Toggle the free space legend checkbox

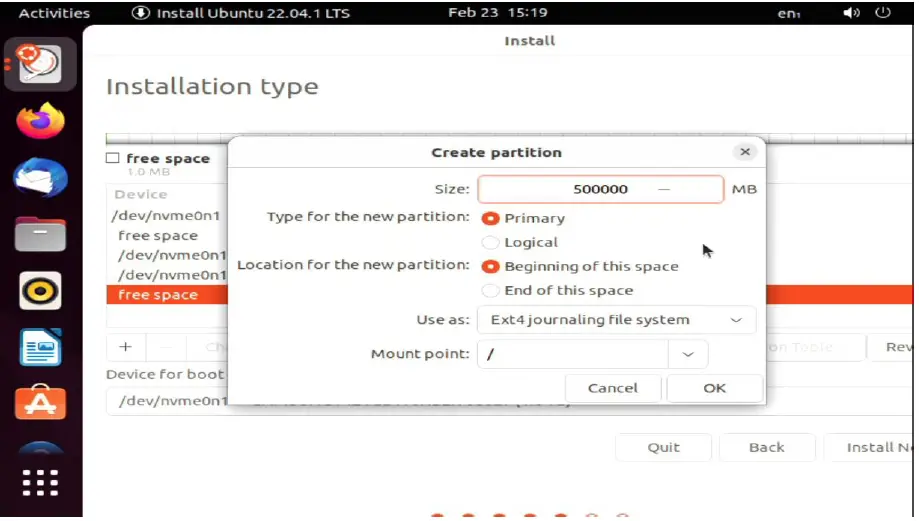(x=113, y=158)
